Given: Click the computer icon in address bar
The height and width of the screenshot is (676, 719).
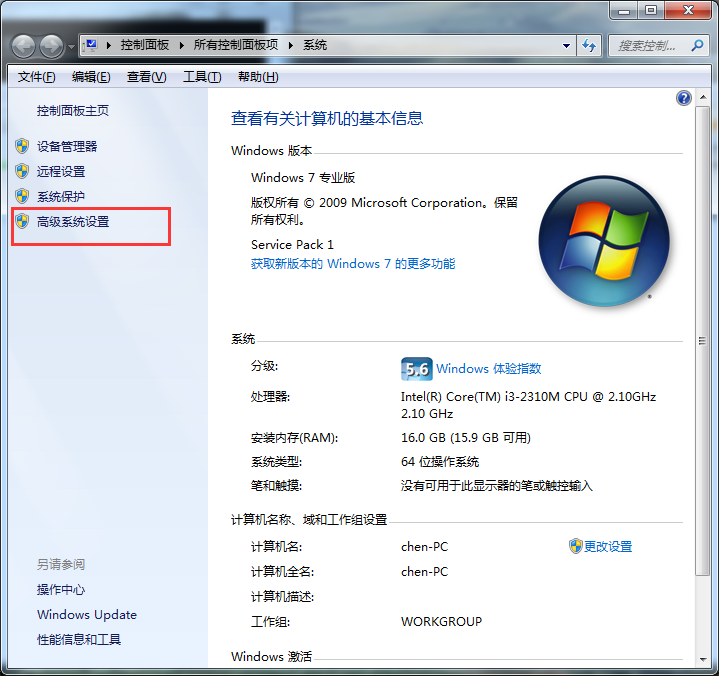Looking at the screenshot, I should tap(91, 45).
